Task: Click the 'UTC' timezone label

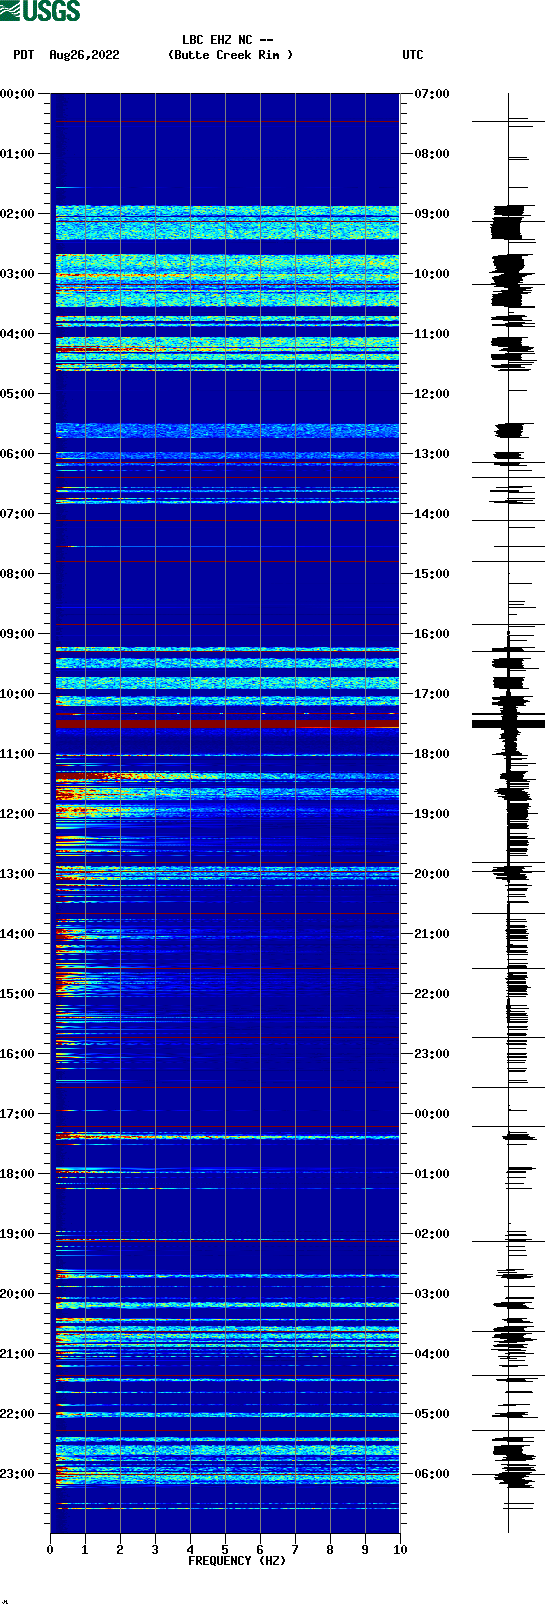Action: click(413, 55)
